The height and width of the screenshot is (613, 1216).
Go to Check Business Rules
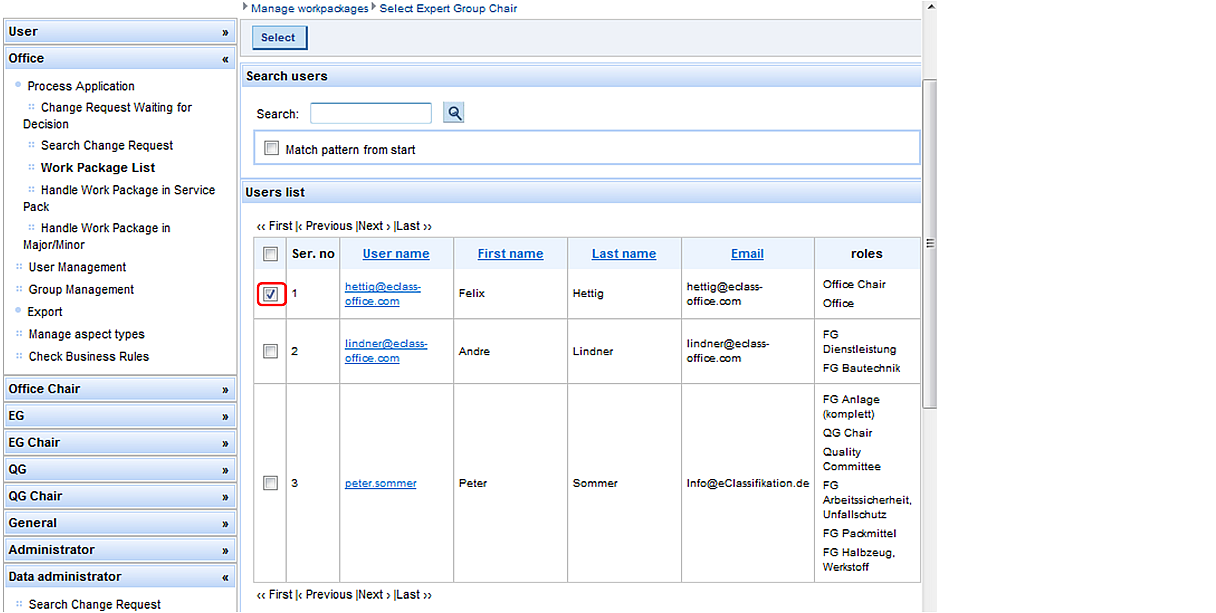(88, 357)
